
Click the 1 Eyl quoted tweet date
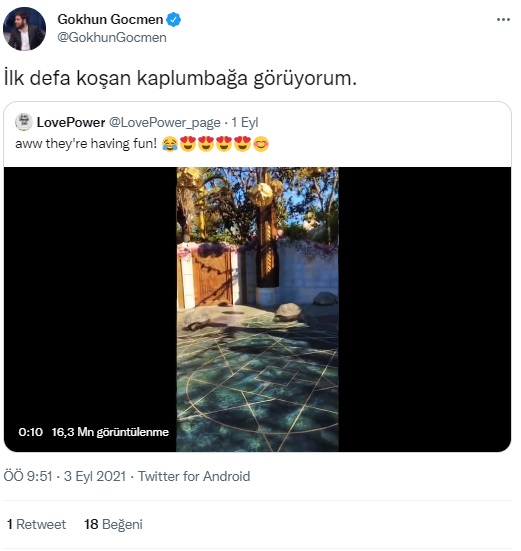point(245,122)
